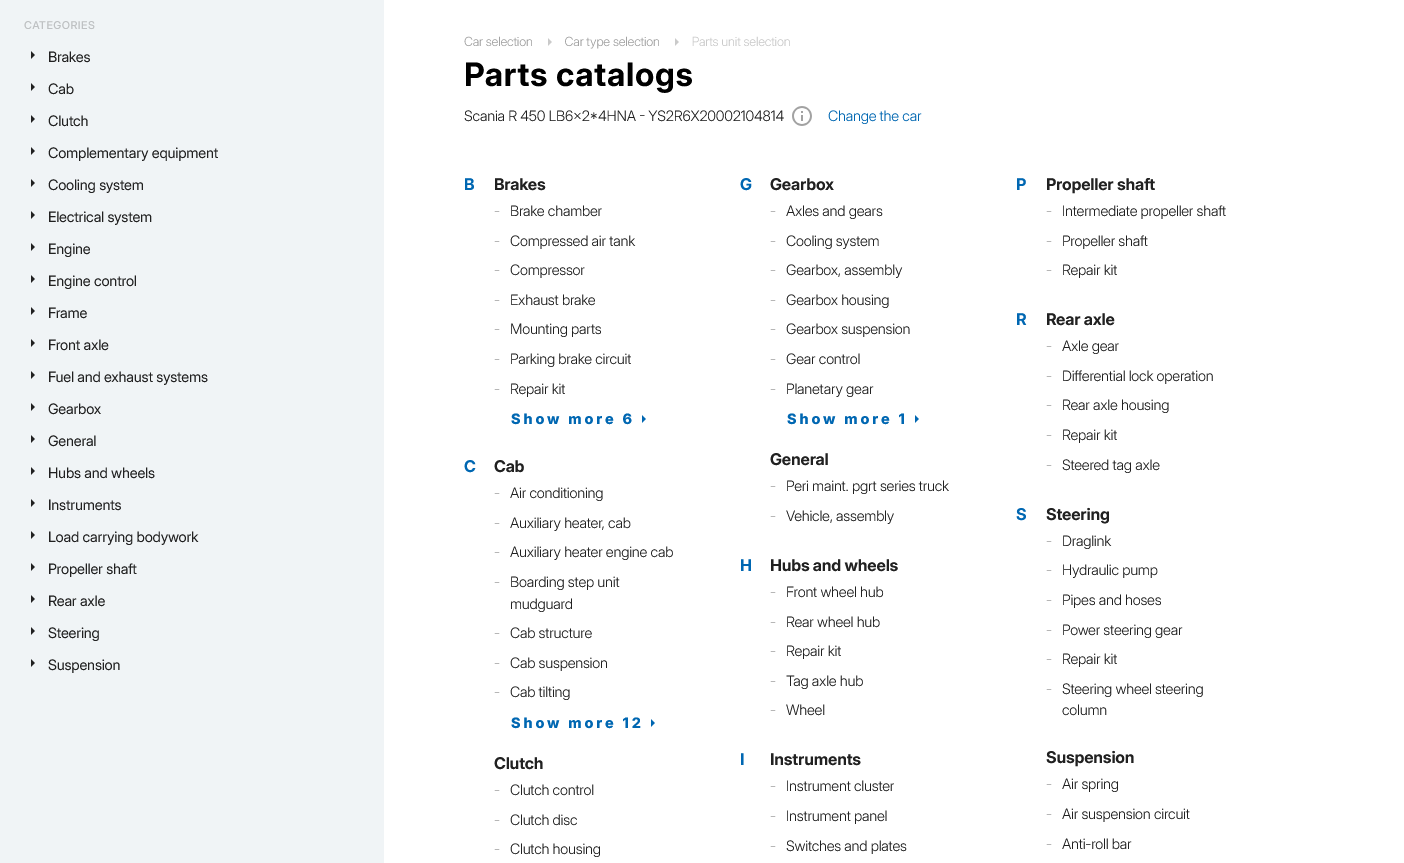Screen dimensions: 1404x863
Task: Click the vehicle info icon
Action: (x=802, y=116)
